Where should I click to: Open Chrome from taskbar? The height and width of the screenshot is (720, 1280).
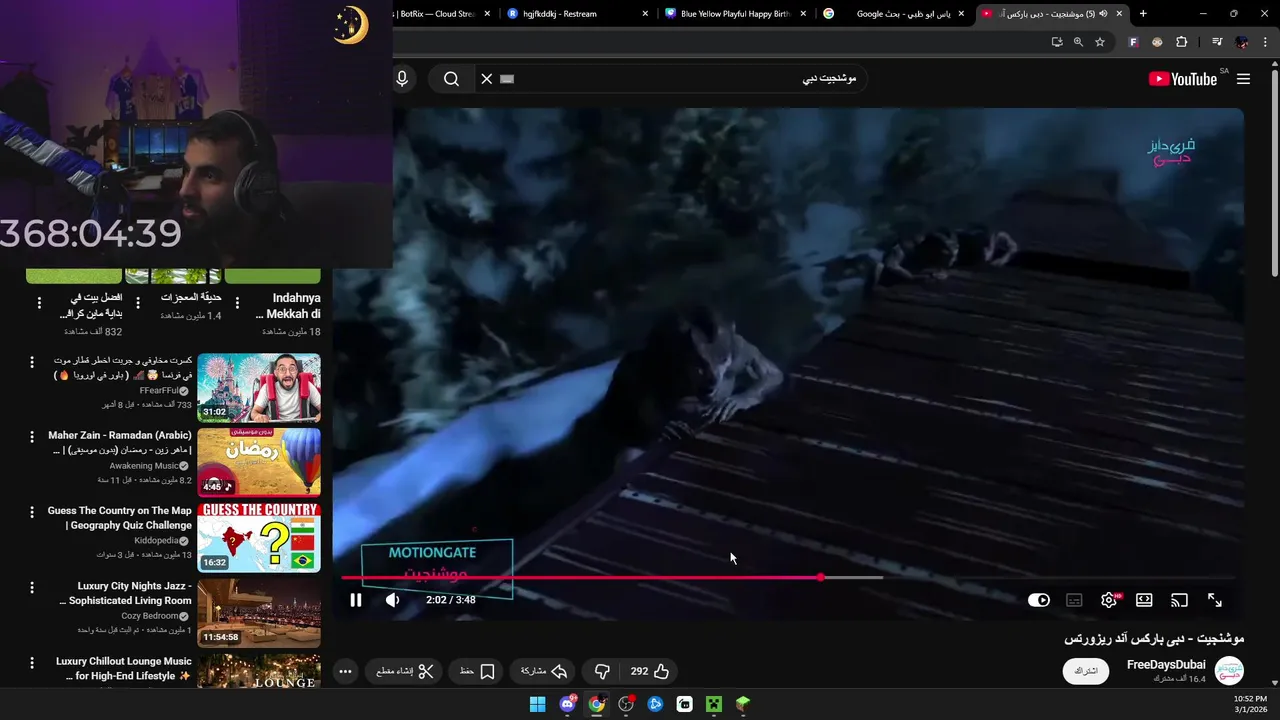(x=596, y=704)
